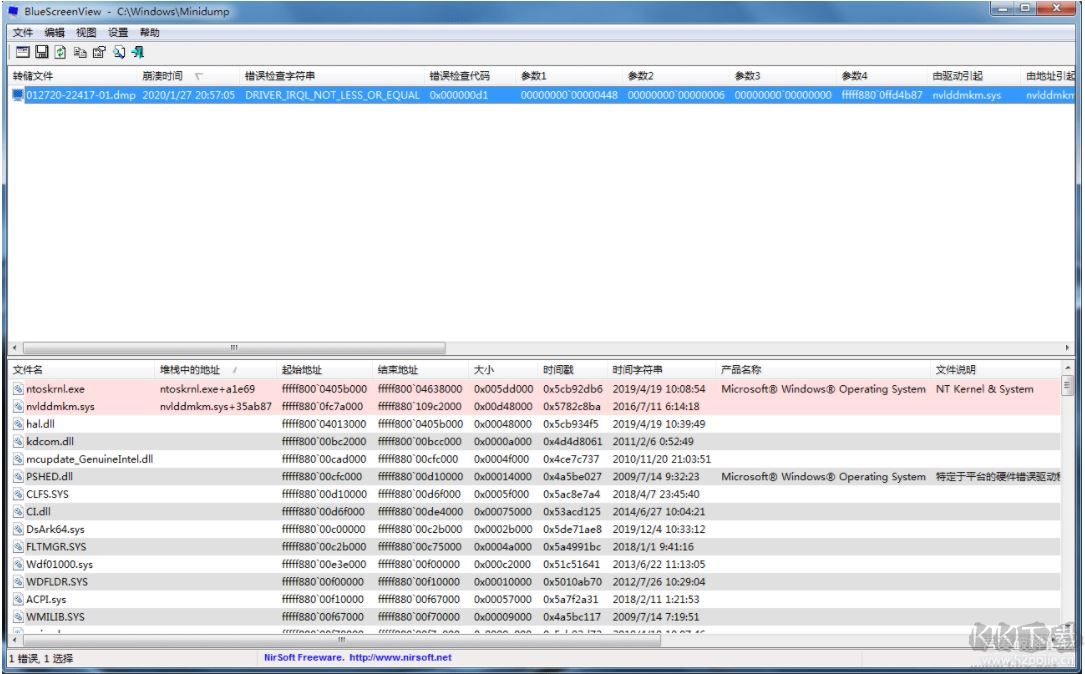Open Advanced Options from the toolbar
This screenshot has width=1085, height=674.
tap(22, 52)
